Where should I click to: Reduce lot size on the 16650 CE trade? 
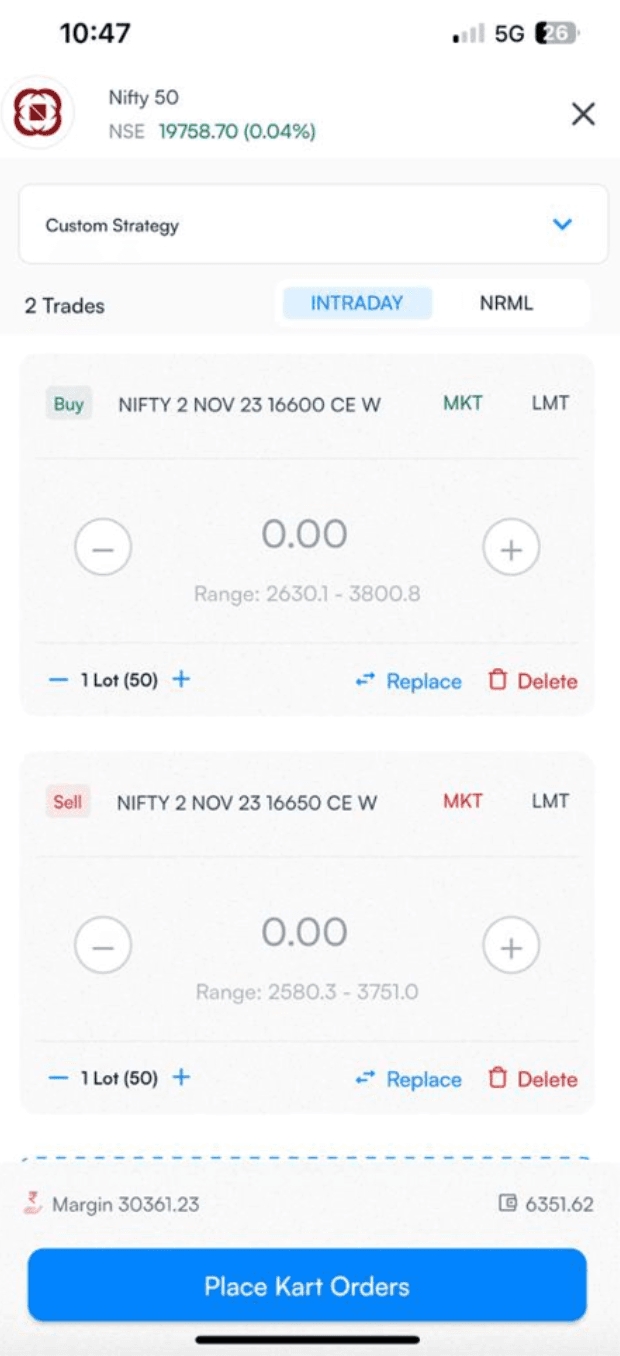click(59, 1078)
